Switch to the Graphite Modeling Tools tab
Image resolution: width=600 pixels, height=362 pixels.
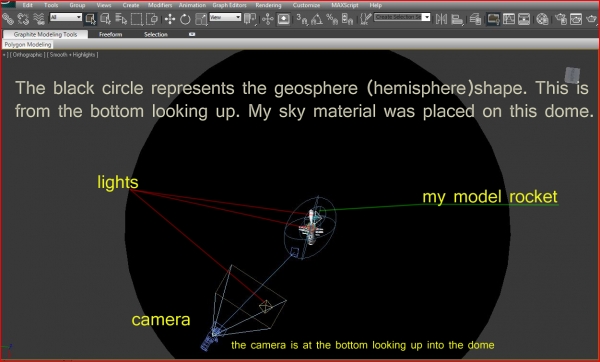tap(45, 34)
